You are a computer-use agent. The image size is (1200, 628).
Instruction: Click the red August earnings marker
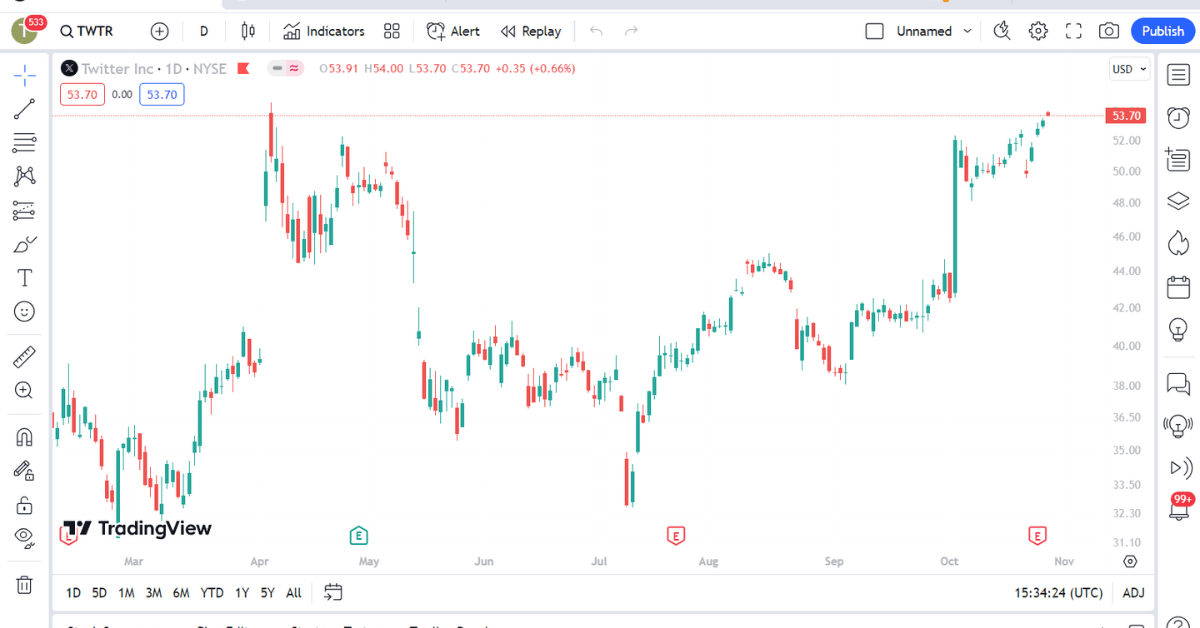point(676,536)
